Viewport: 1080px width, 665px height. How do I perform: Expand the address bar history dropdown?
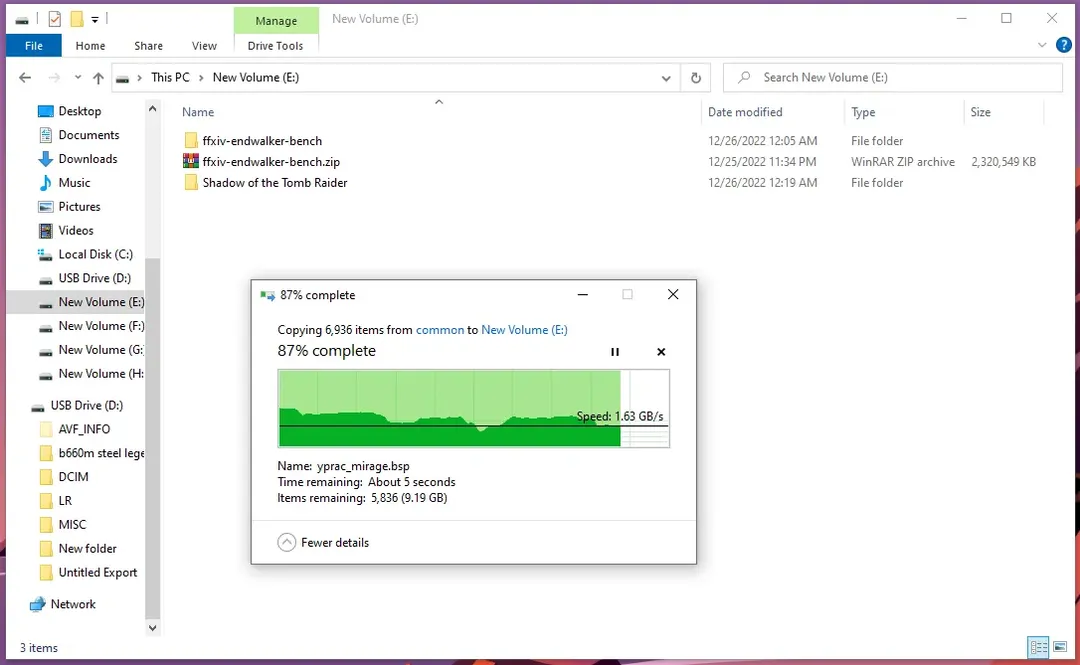tap(667, 78)
